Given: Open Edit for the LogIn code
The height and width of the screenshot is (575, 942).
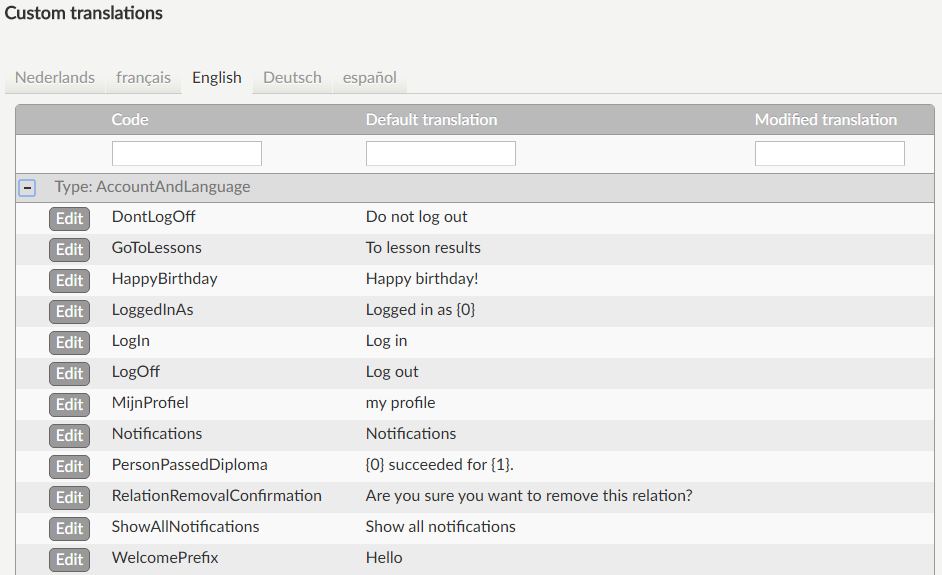Looking at the screenshot, I should [x=69, y=342].
